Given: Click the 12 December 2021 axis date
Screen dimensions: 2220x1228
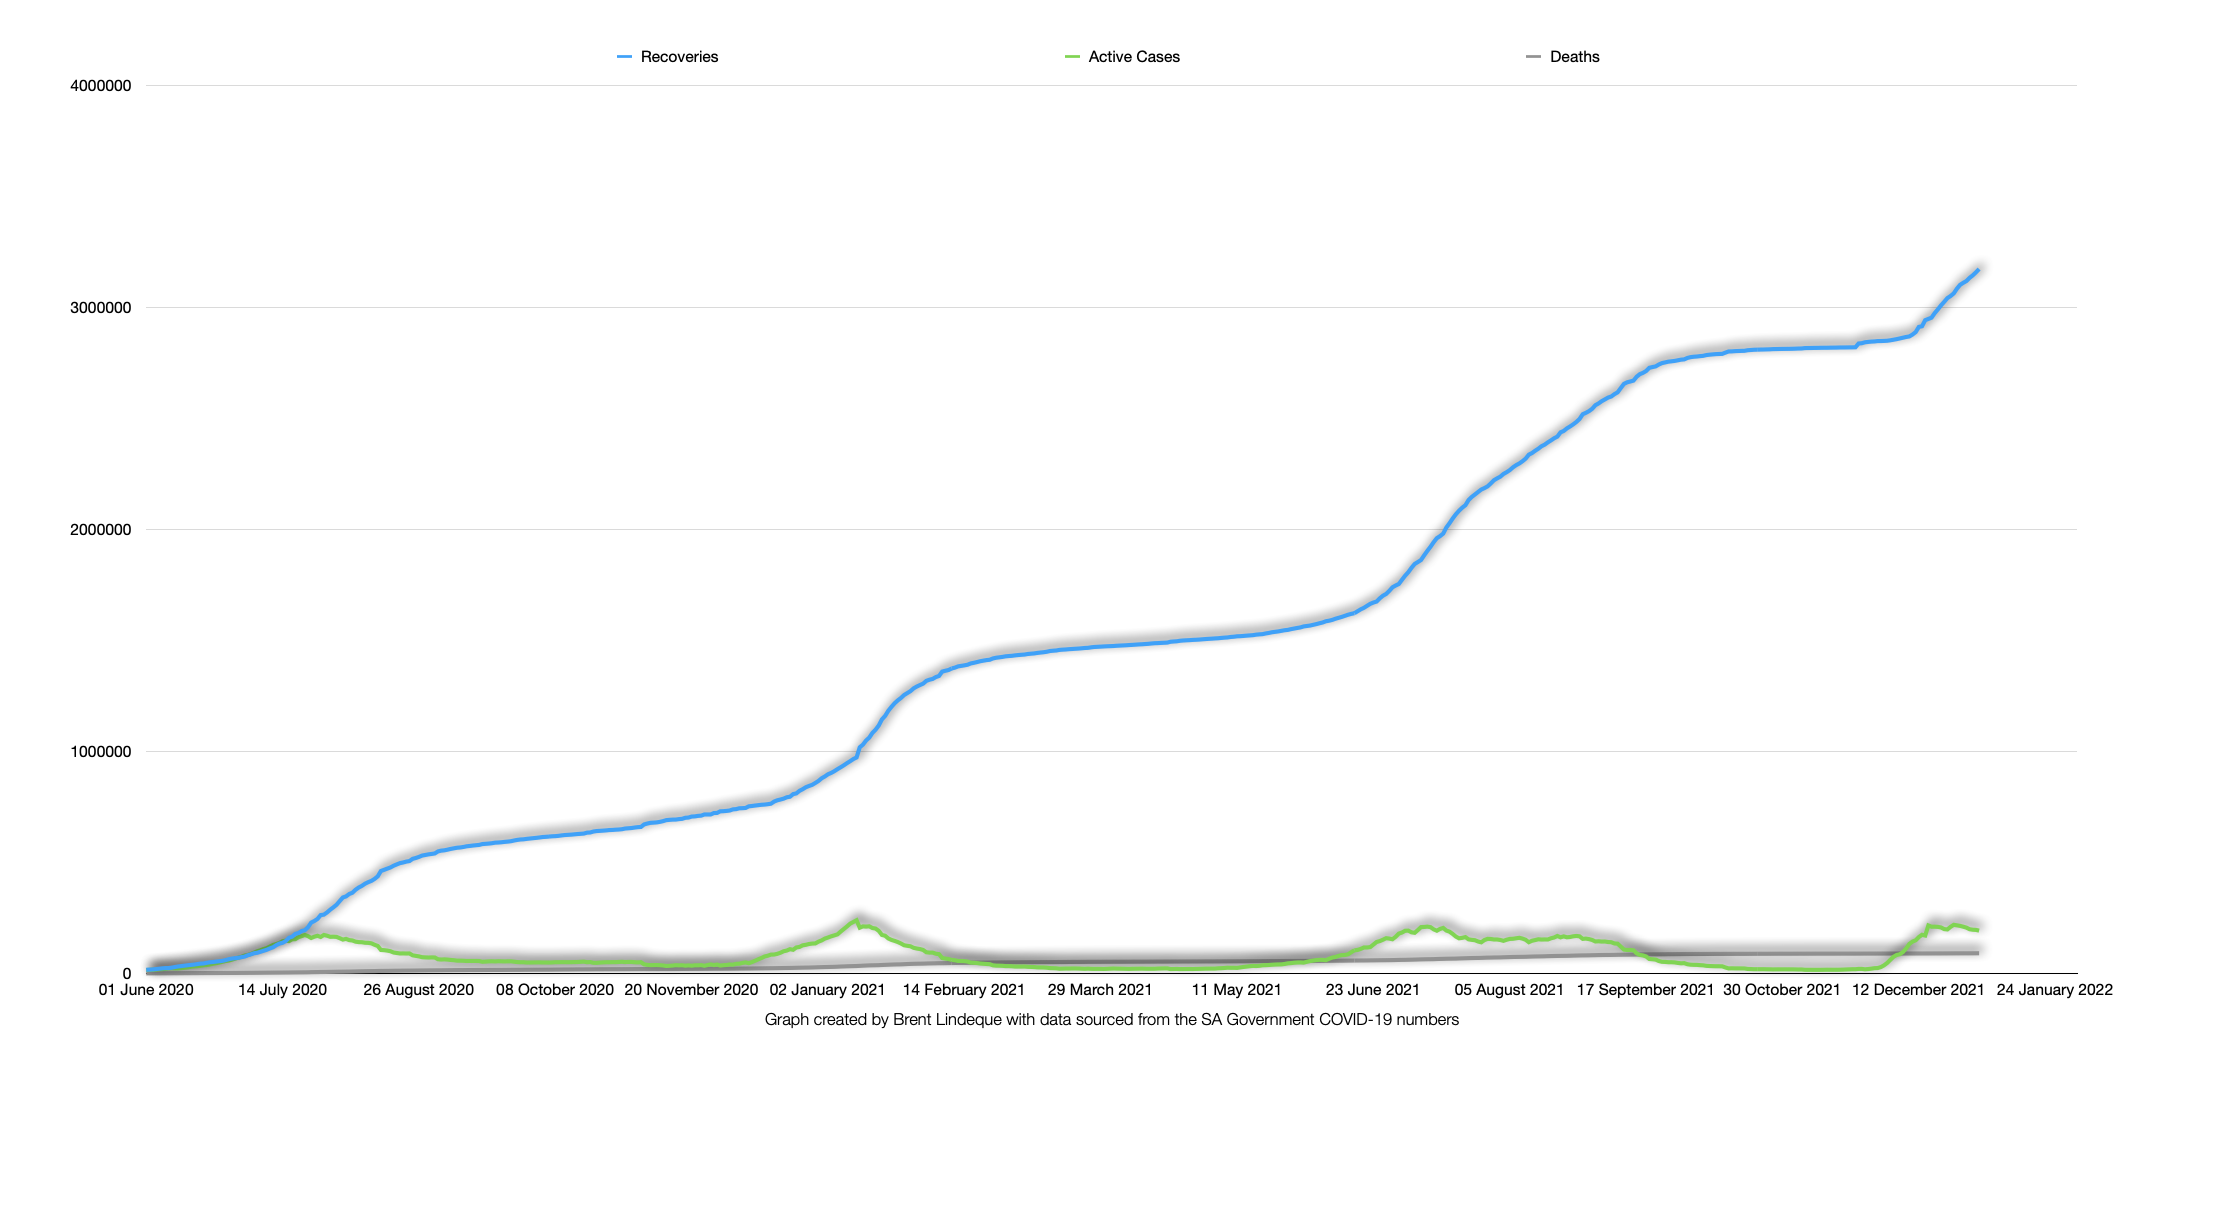Looking at the screenshot, I should tap(1918, 990).
